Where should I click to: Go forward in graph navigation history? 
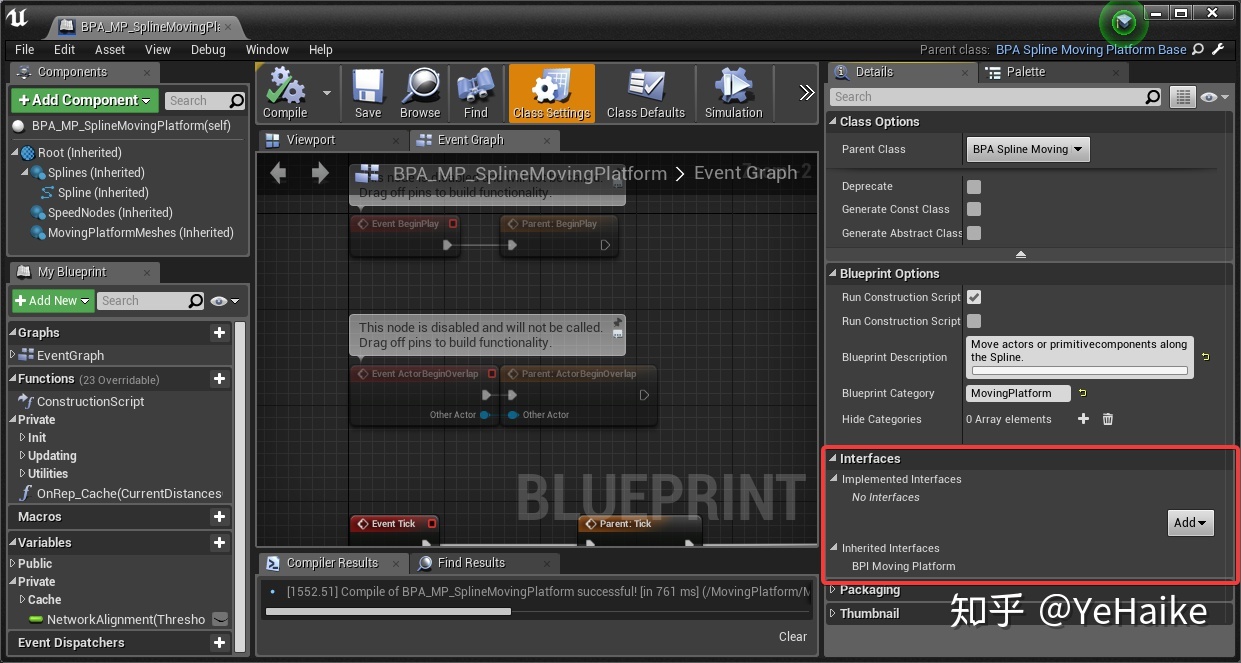click(x=320, y=173)
